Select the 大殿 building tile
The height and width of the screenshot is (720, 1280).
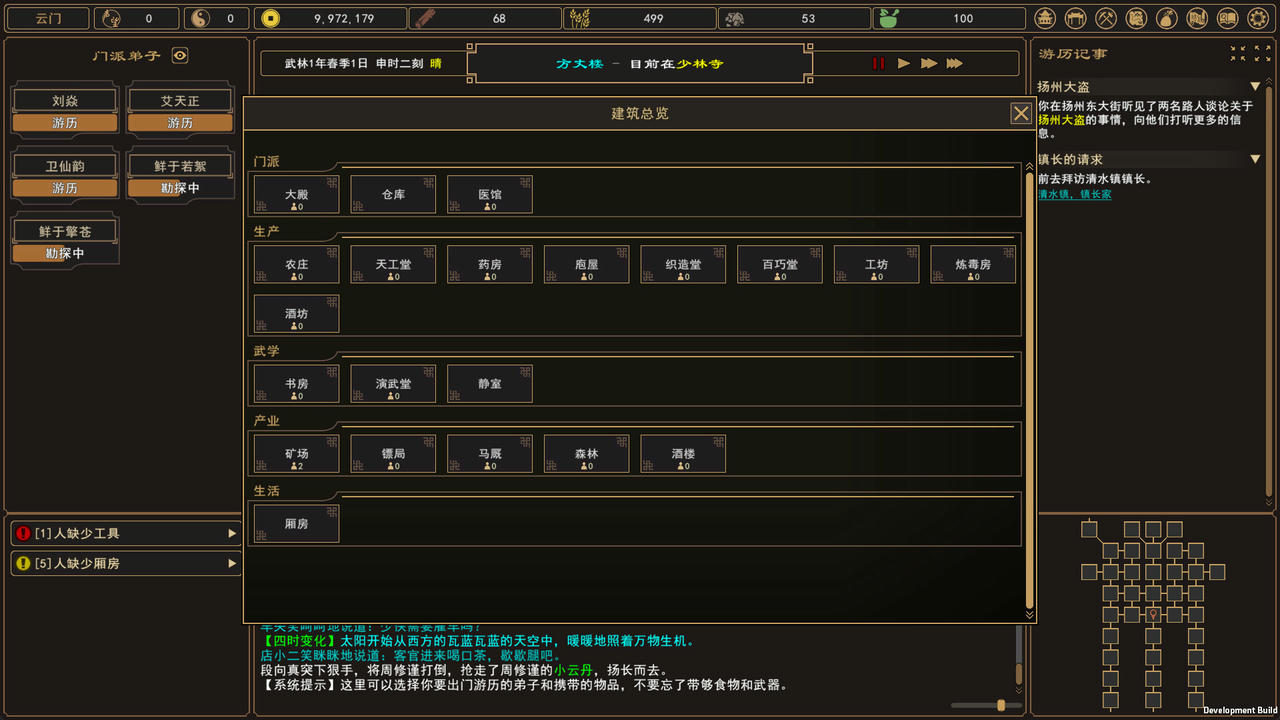(x=296, y=195)
